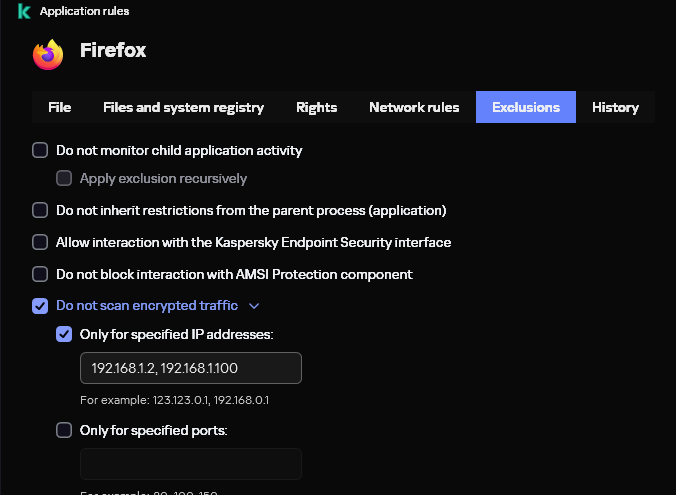Viewport: 676px width, 495px height.
Task: Open the History tab
Action: [615, 107]
